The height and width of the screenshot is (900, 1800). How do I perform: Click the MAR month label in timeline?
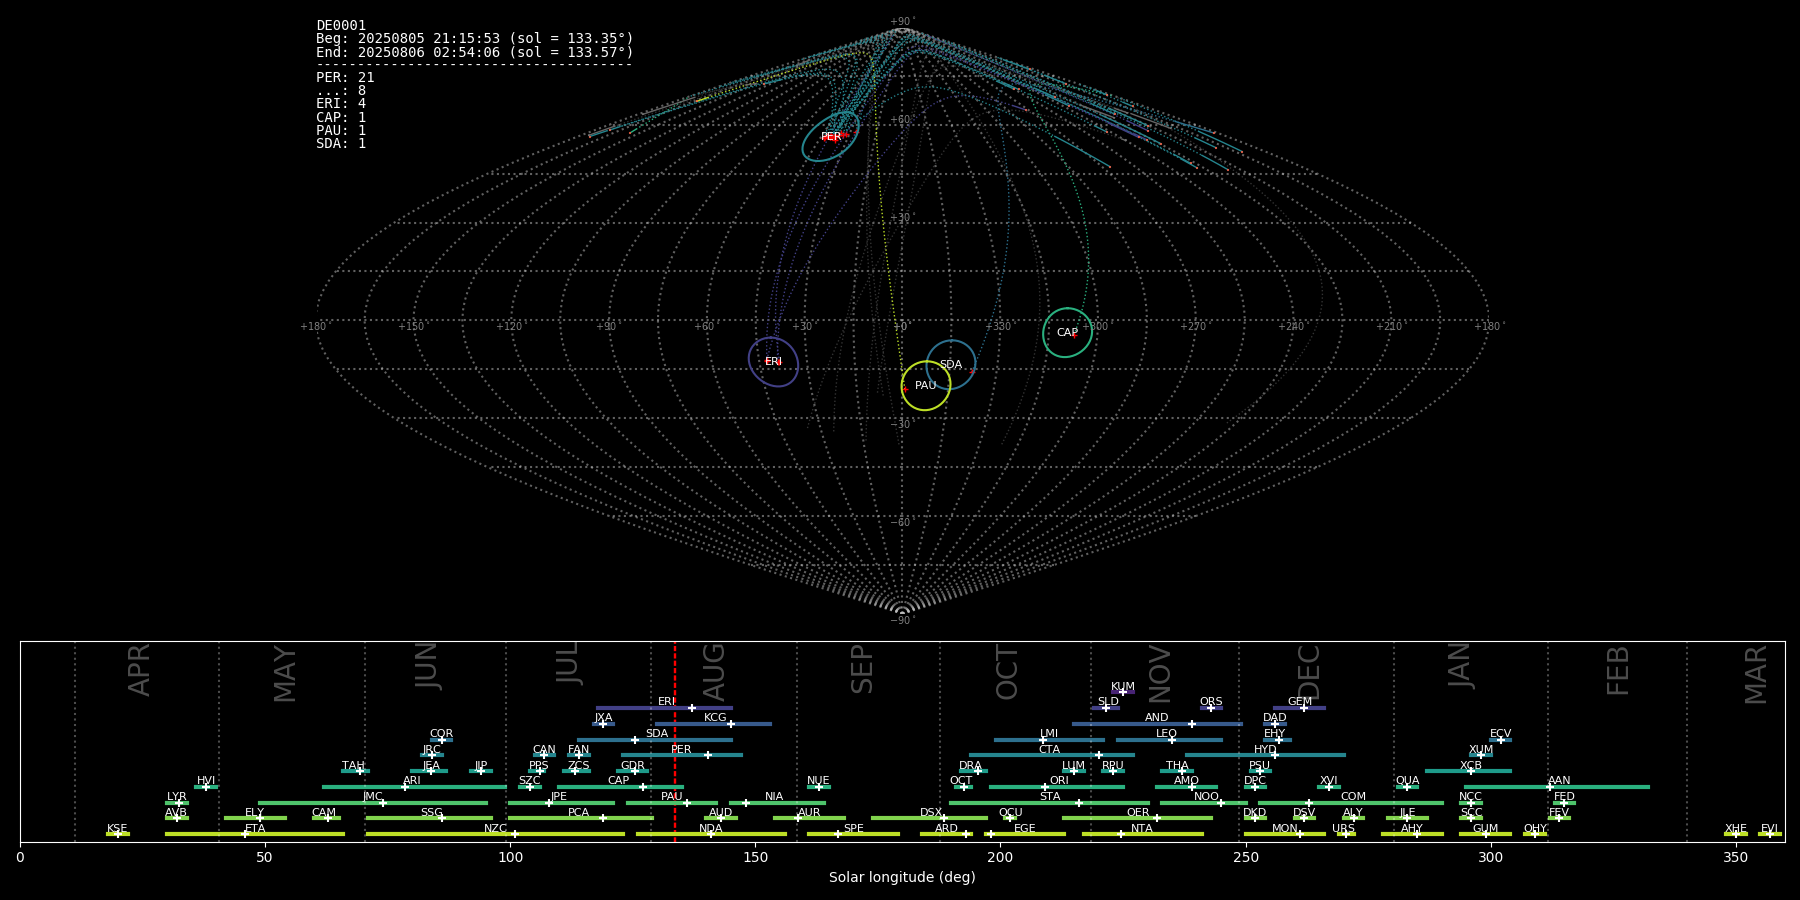point(1755,675)
